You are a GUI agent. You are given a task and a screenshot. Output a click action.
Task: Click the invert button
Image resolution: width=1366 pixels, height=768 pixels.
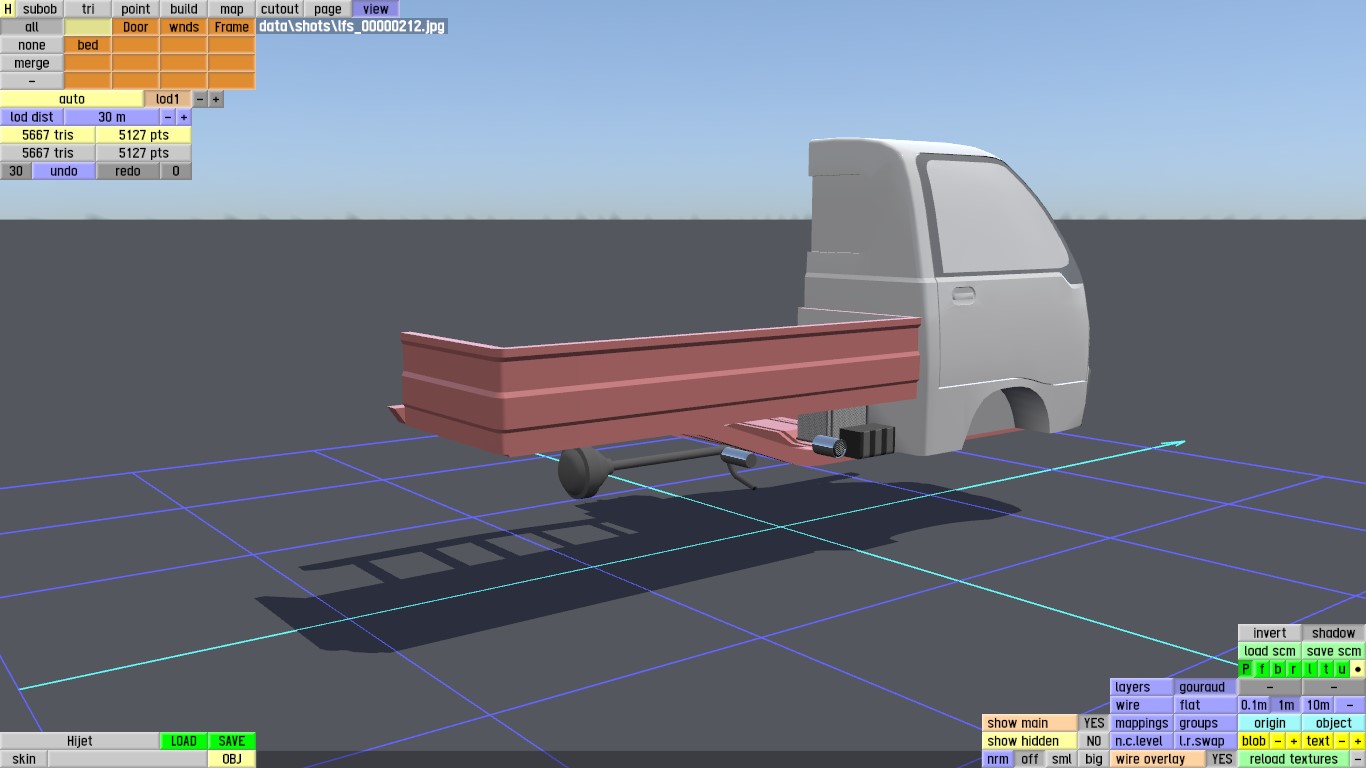point(1270,633)
